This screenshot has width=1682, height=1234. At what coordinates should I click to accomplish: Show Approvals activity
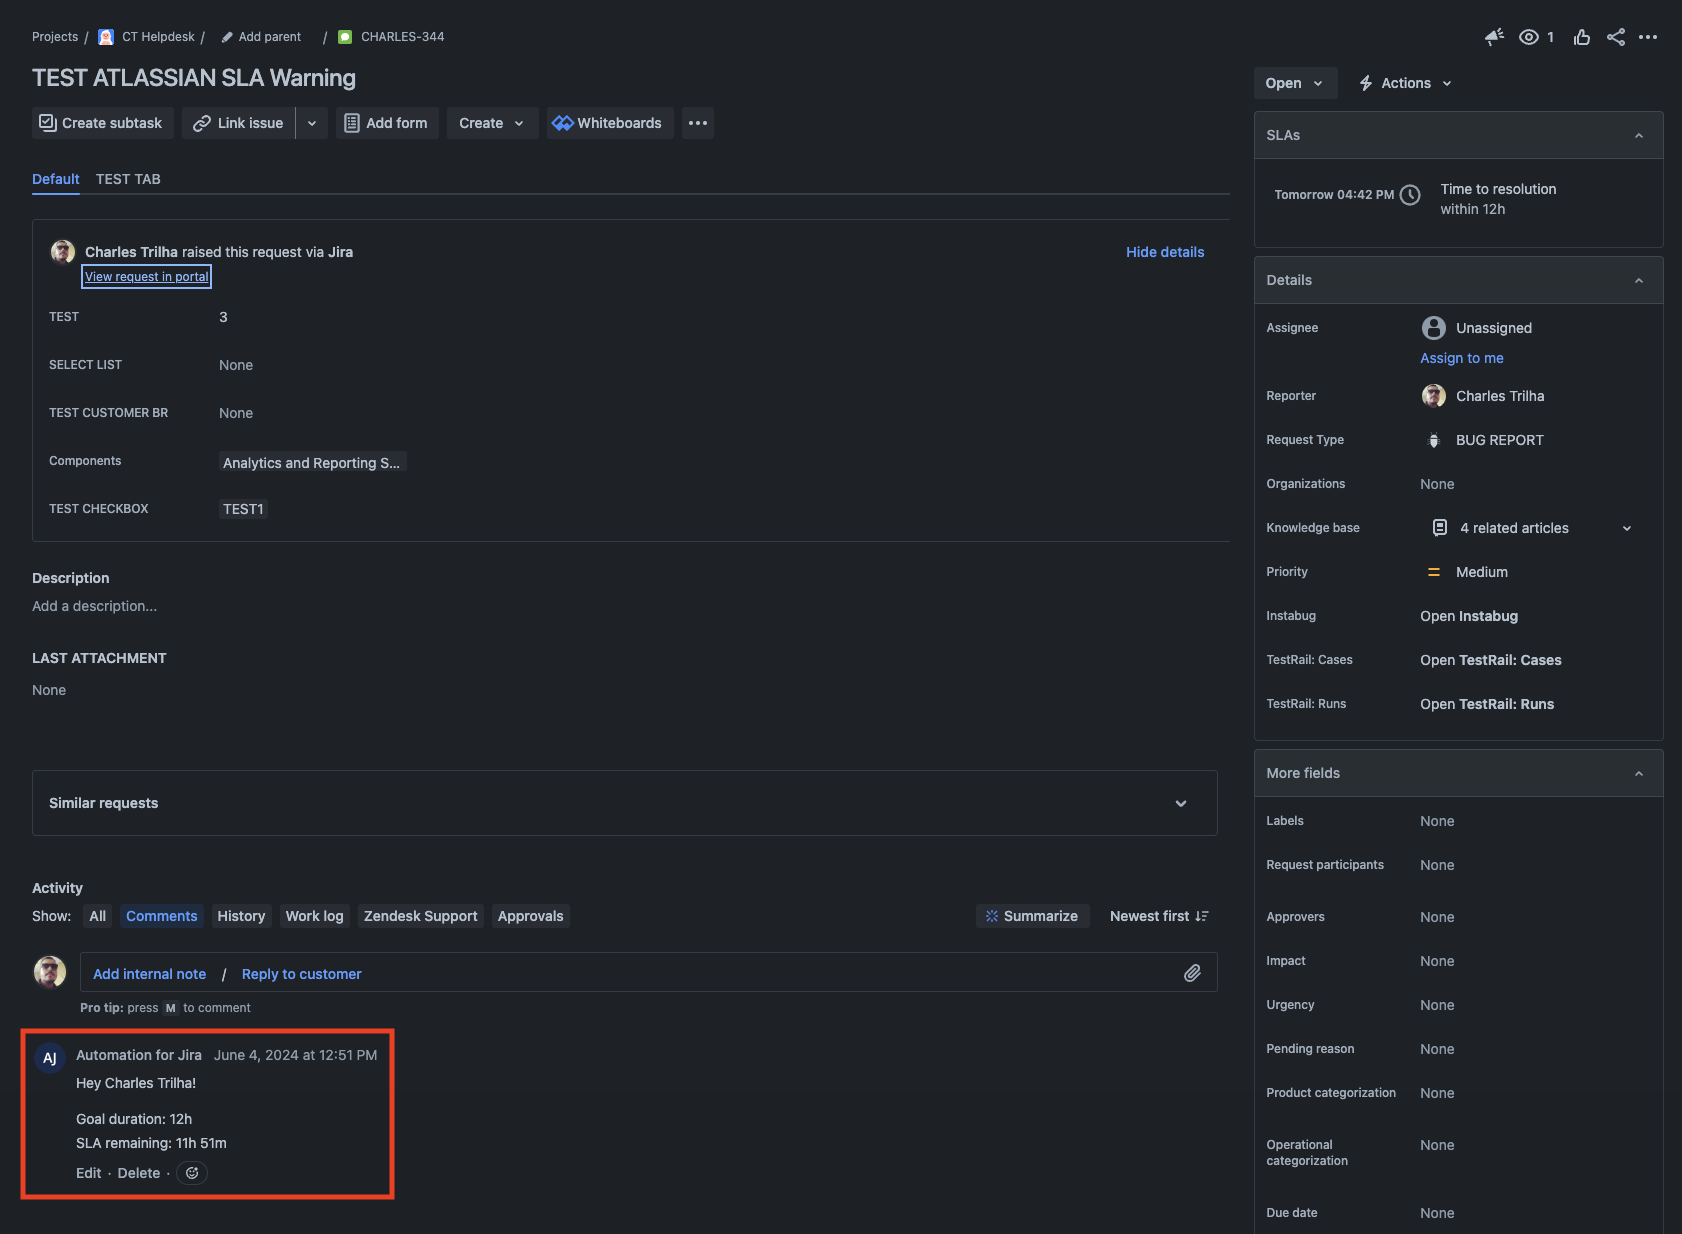tap(531, 916)
